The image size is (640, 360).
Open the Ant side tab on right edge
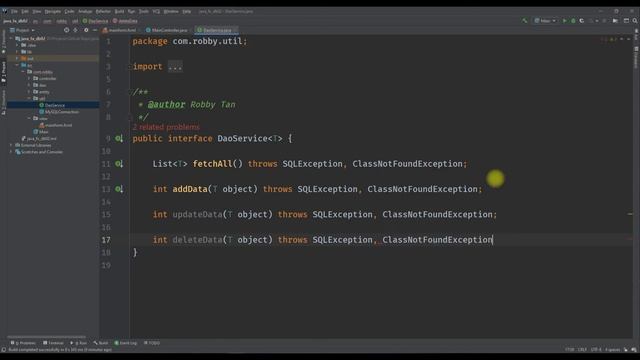[x=636, y=35]
